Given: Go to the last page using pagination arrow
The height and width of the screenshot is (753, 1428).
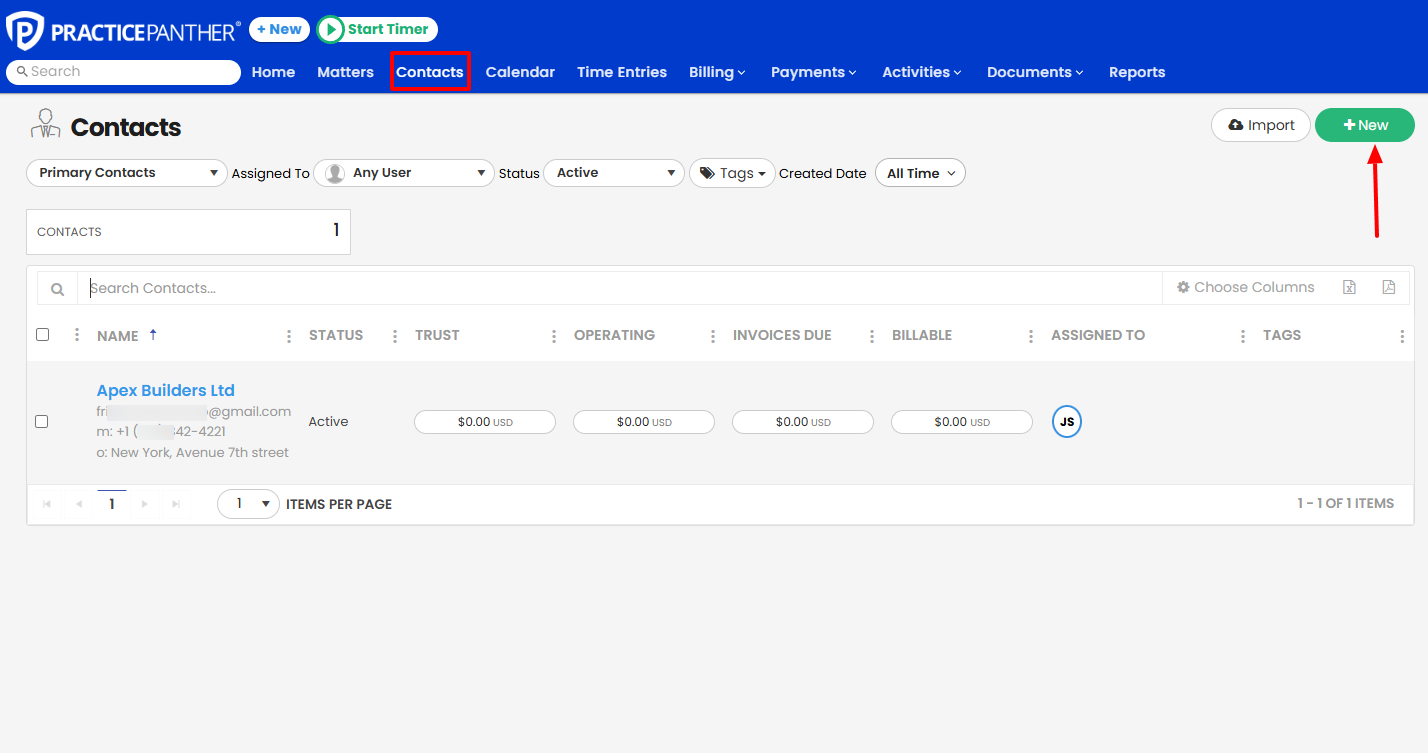Looking at the screenshot, I should point(176,504).
